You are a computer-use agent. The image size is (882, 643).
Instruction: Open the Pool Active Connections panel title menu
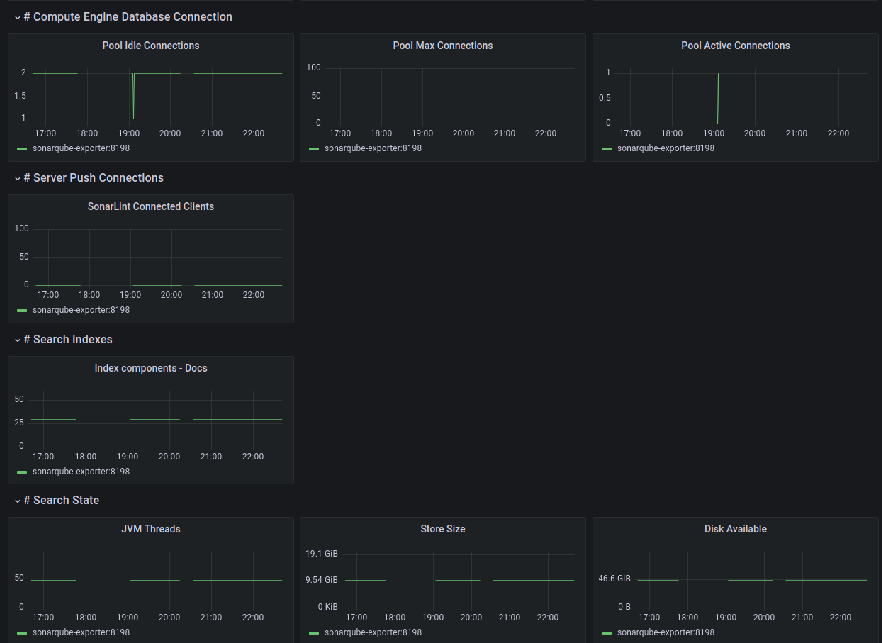pos(735,45)
